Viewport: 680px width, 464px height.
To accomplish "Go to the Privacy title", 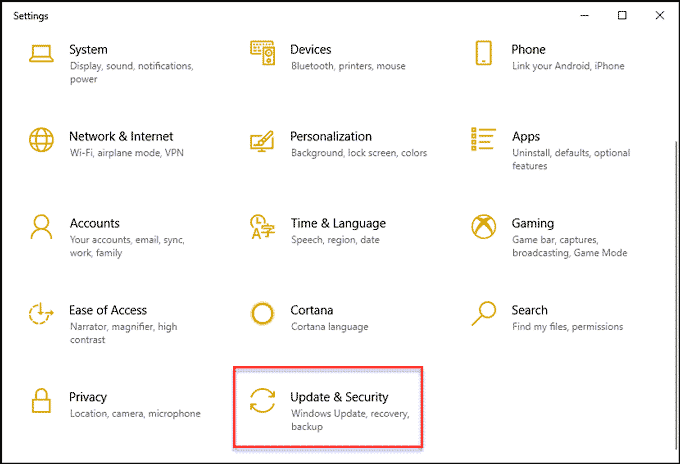I will 88,397.
